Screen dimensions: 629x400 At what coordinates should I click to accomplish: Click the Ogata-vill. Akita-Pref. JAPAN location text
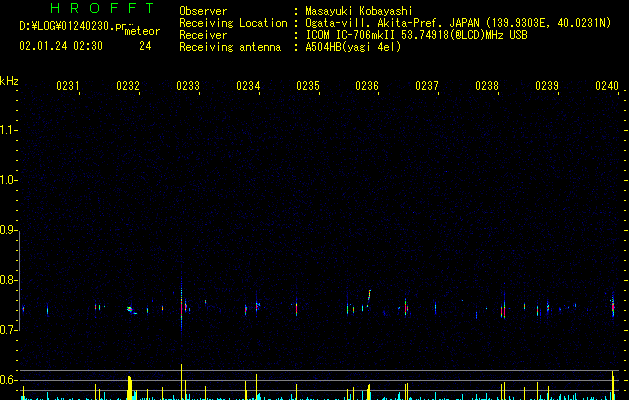(x=458, y=23)
